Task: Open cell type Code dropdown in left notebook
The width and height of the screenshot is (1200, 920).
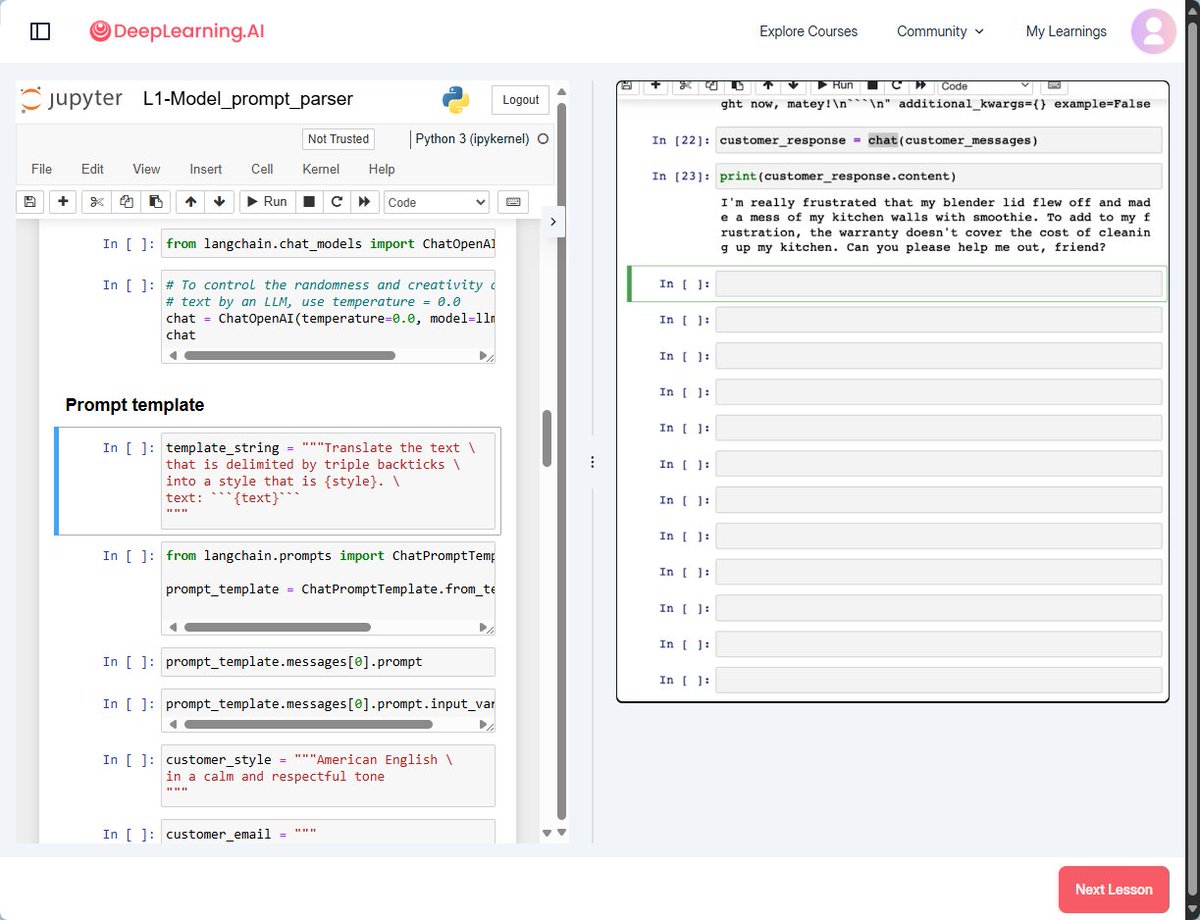Action: click(437, 202)
